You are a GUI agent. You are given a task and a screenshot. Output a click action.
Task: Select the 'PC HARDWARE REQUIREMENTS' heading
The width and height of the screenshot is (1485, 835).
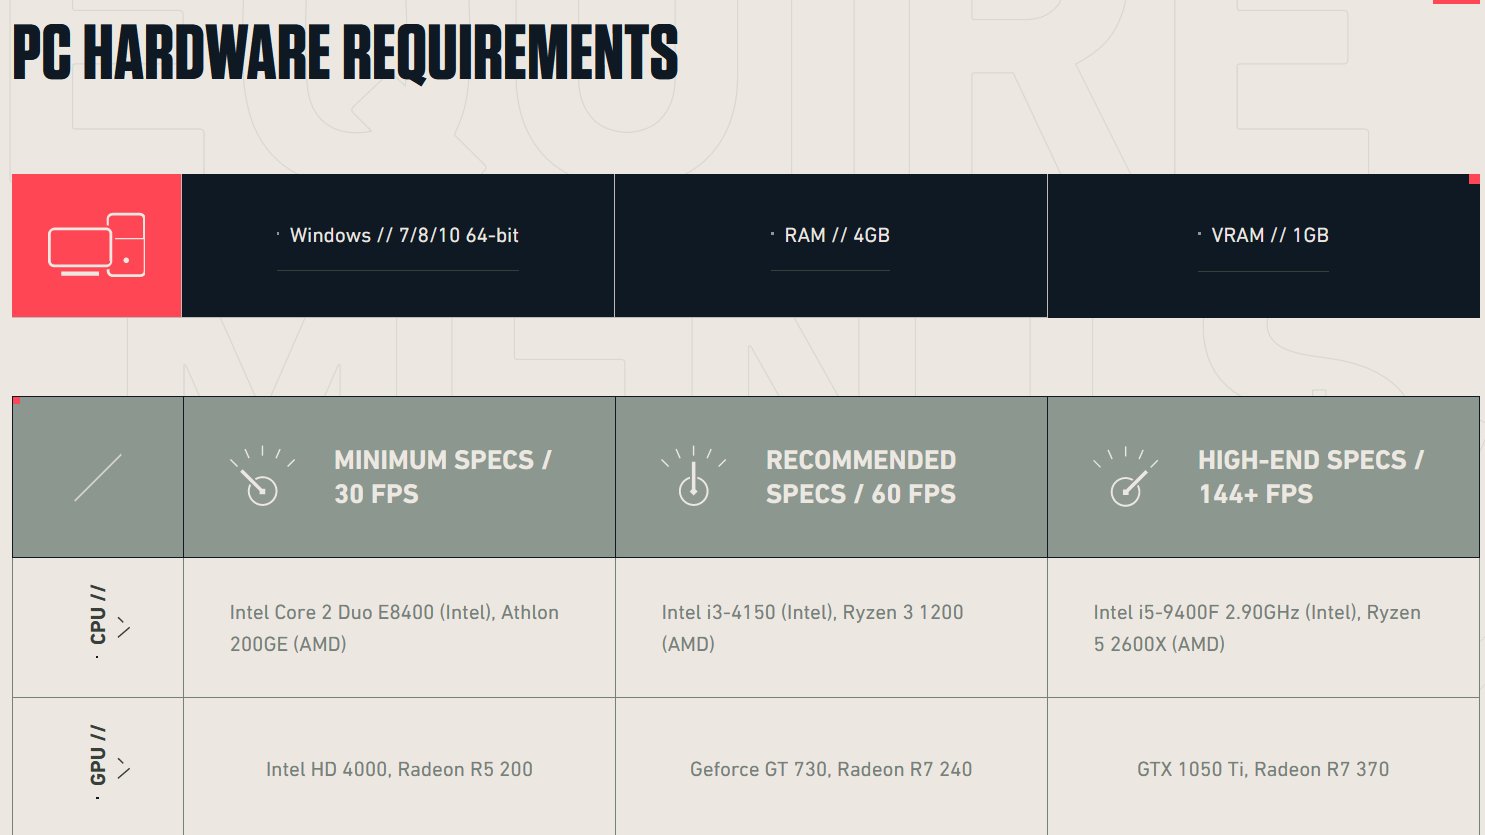(345, 53)
